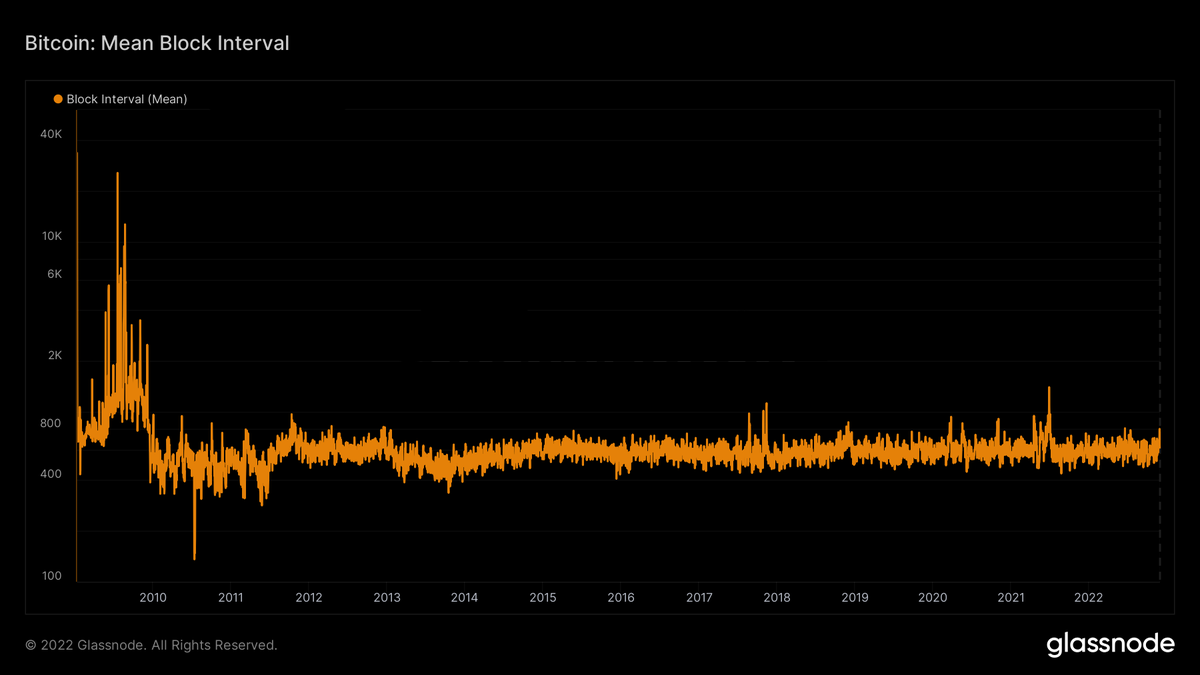Viewport: 1200px width, 675px height.
Task: Click the 2011 x-axis label
Action: 231,598
